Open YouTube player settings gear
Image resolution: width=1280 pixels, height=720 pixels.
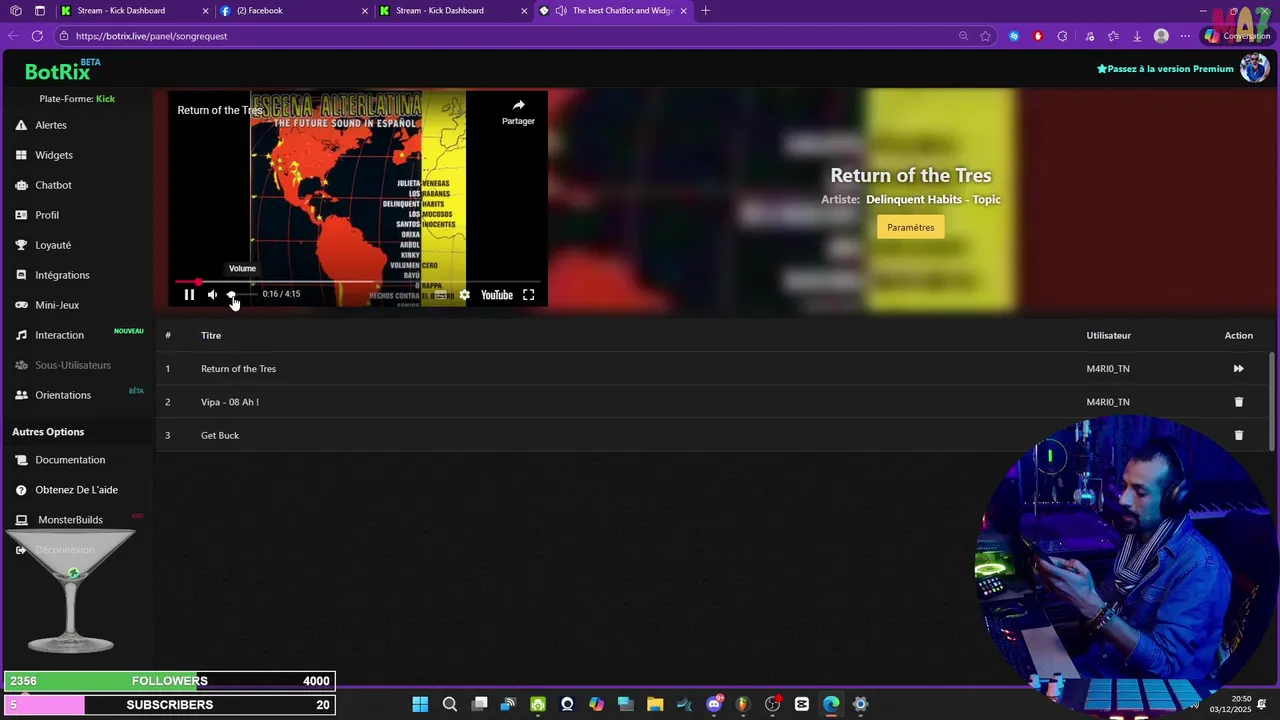point(465,295)
